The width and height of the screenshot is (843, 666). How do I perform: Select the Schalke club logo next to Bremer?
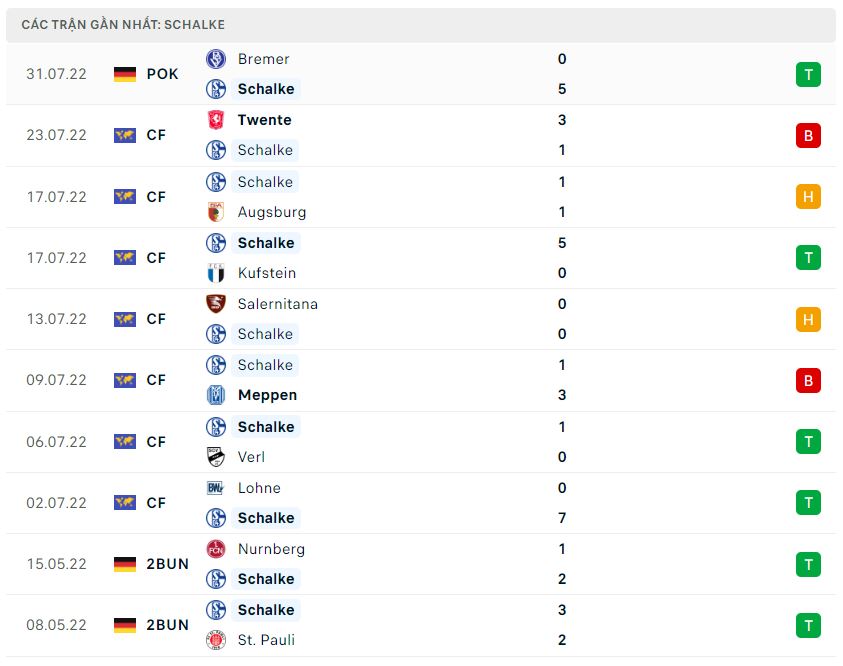coord(218,89)
